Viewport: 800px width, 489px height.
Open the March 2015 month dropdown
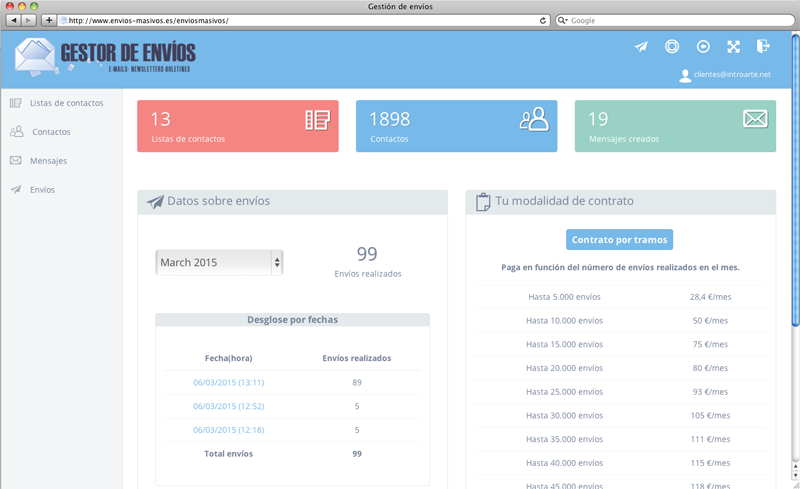click(x=219, y=262)
